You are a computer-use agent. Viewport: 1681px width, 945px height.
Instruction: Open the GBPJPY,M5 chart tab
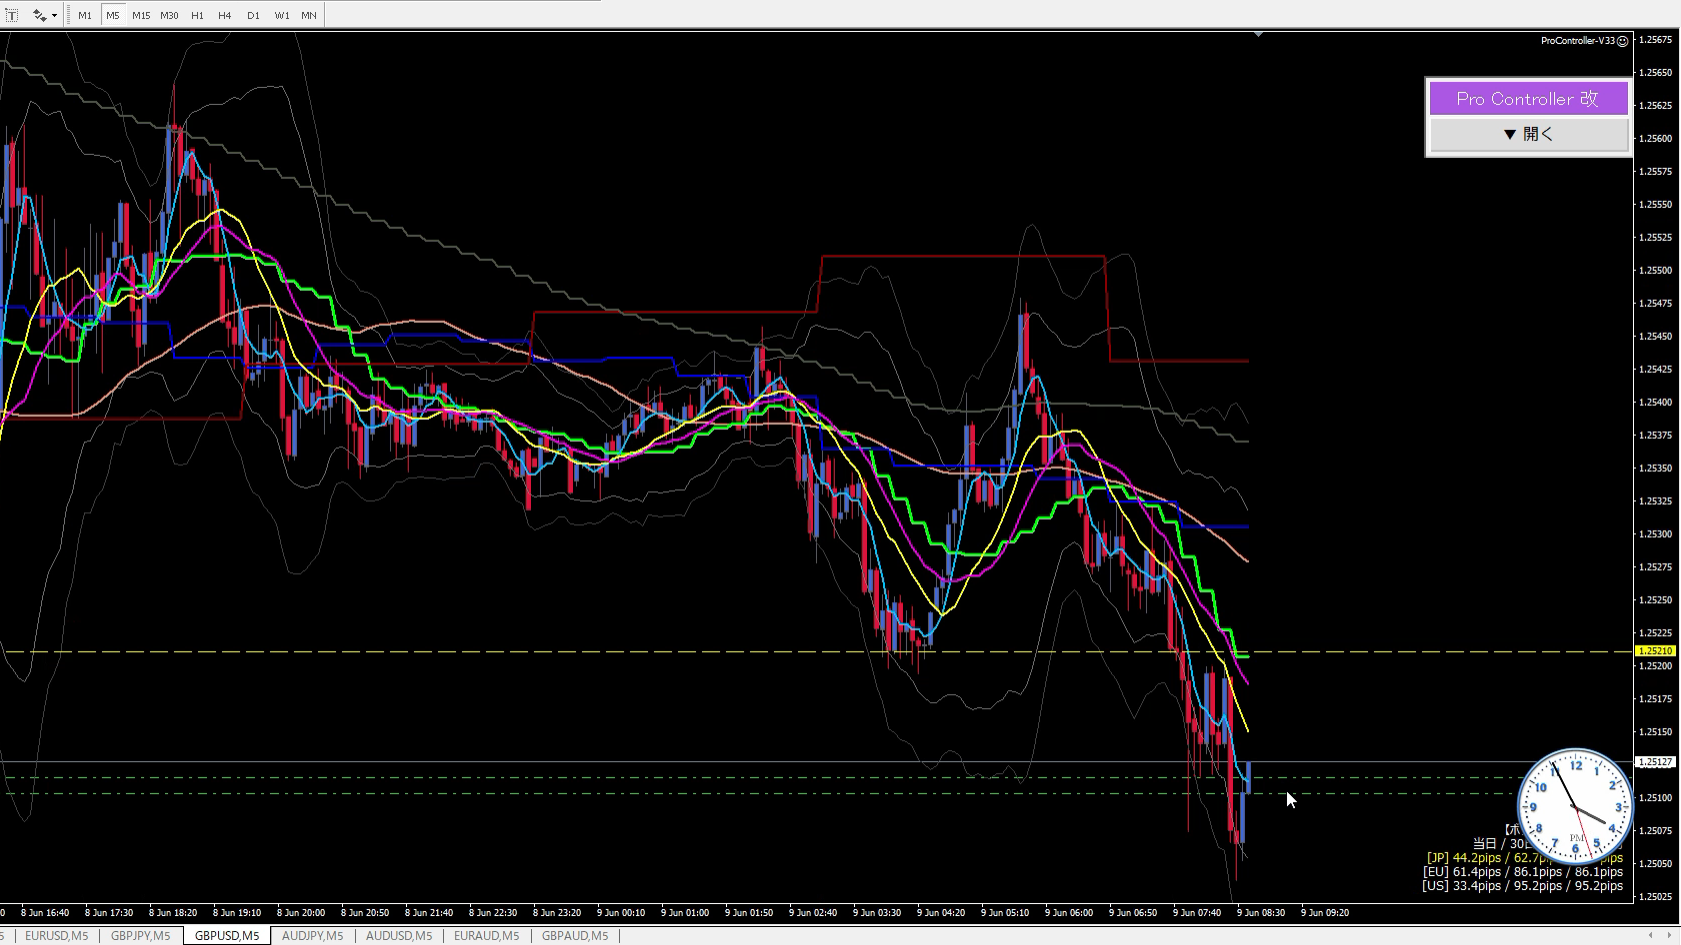[140, 936]
